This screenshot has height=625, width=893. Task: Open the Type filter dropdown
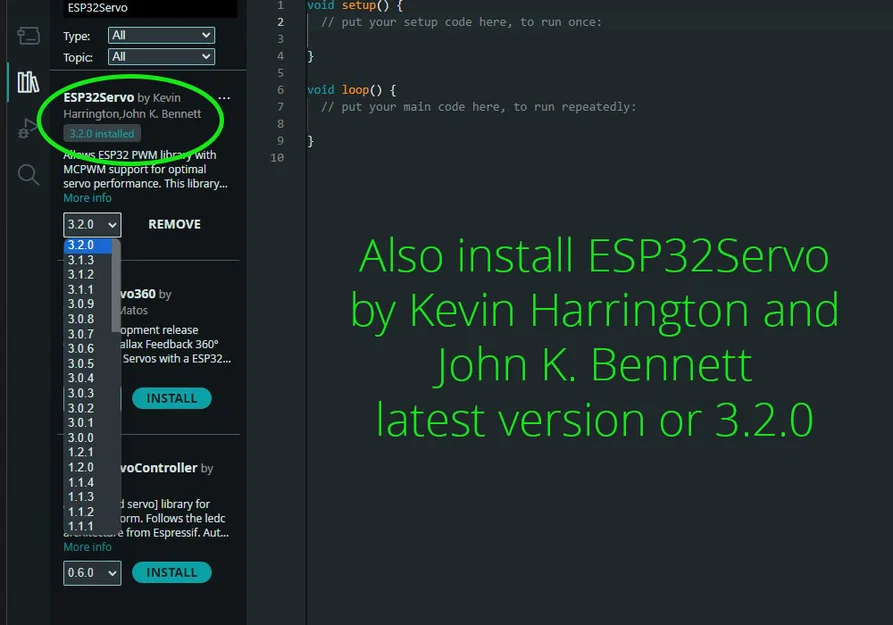(x=161, y=35)
